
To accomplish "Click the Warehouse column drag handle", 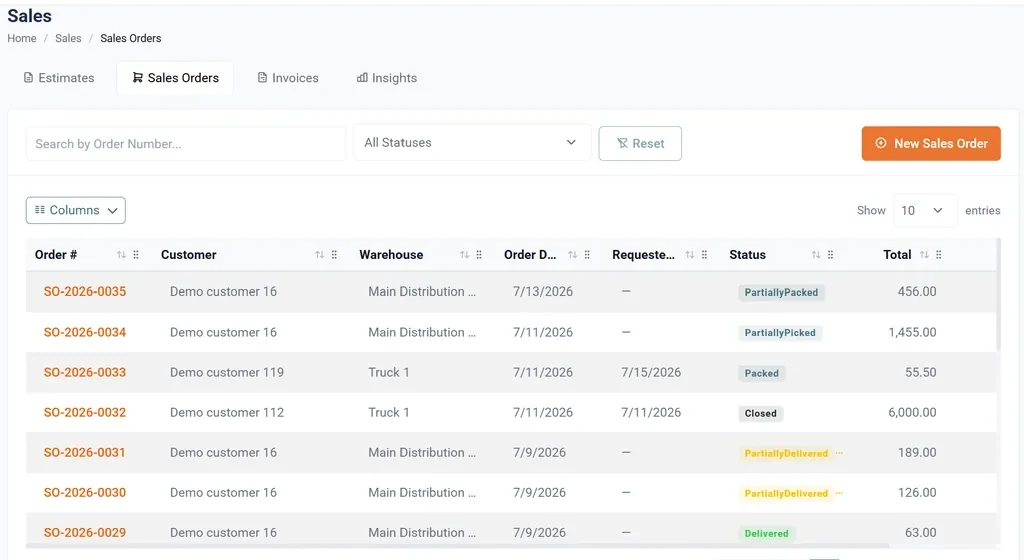I will [x=479, y=255].
